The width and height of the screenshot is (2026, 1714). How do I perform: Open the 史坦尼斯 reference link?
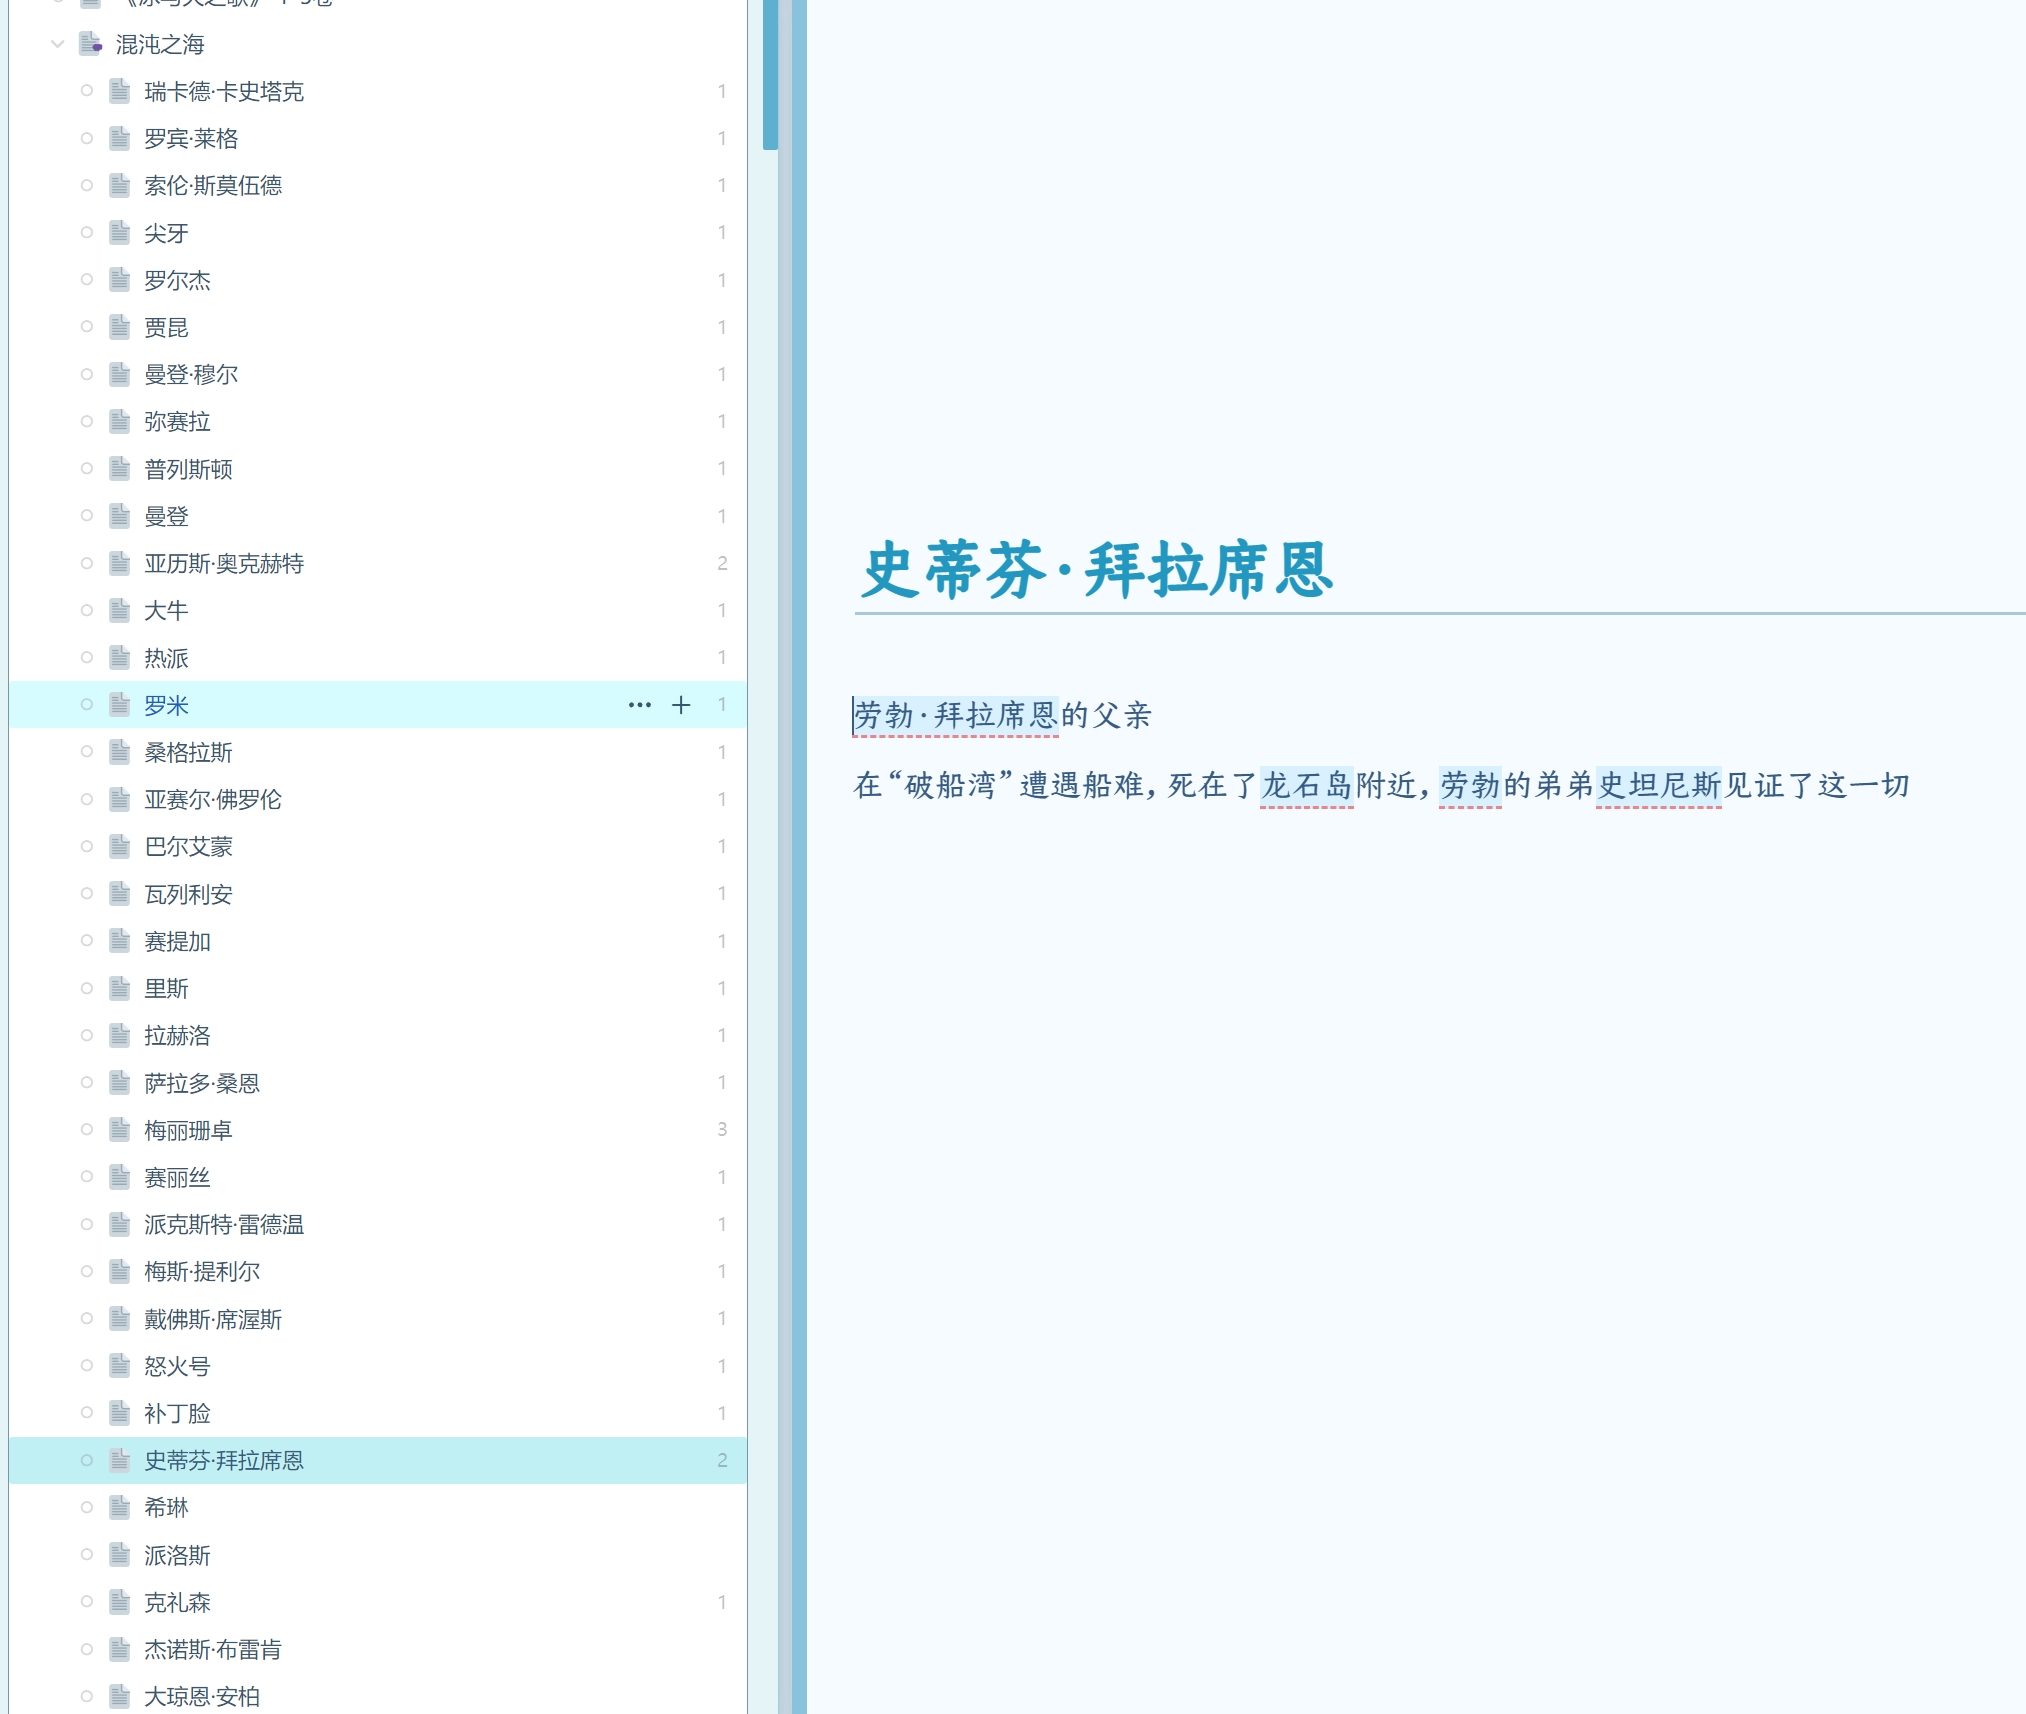click(x=1658, y=785)
